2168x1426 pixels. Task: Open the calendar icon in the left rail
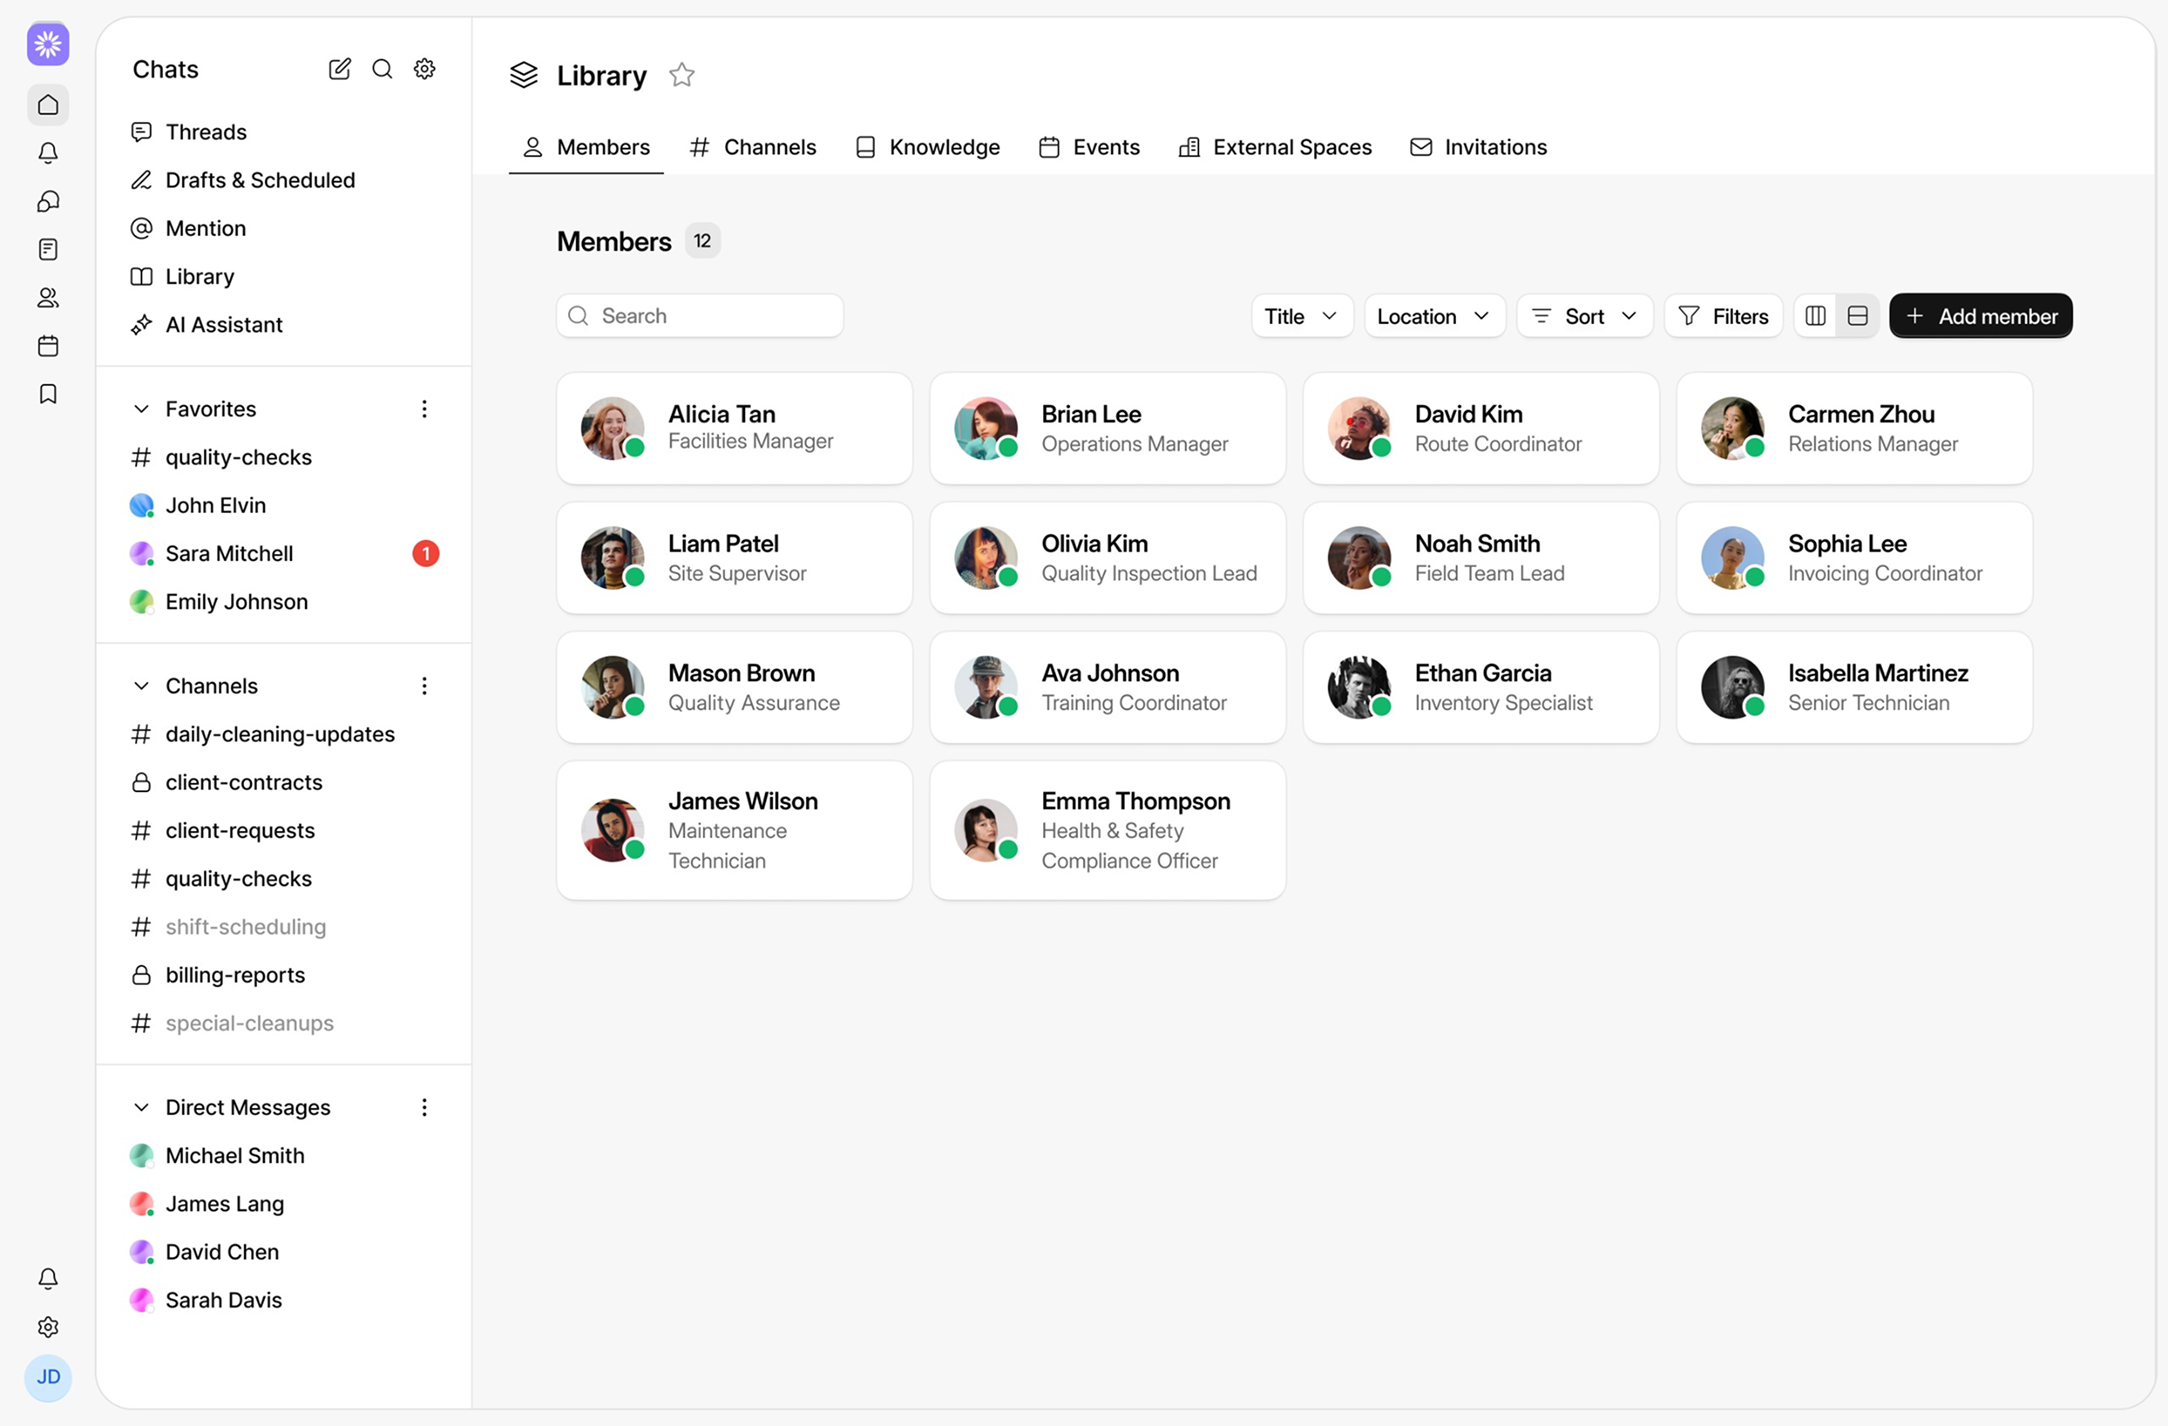pos(48,345)
